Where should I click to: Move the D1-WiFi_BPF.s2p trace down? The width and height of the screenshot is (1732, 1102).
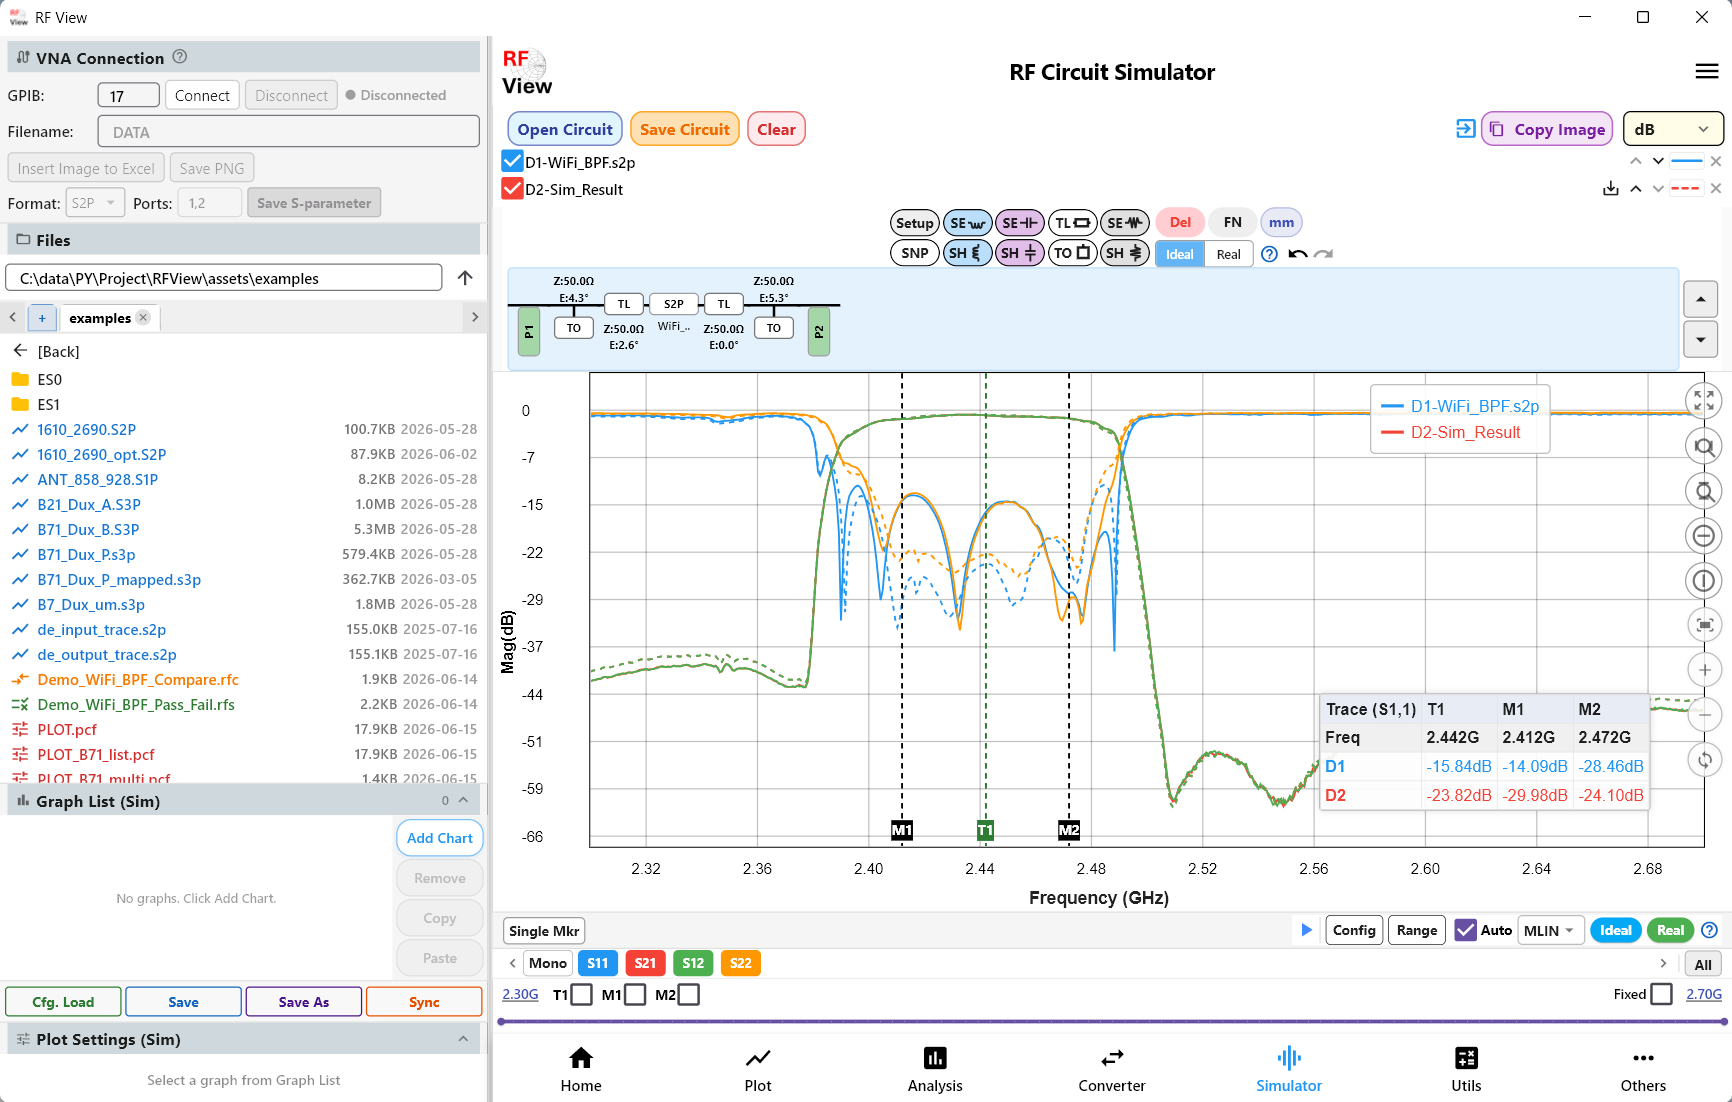[x=1658, y=161]
